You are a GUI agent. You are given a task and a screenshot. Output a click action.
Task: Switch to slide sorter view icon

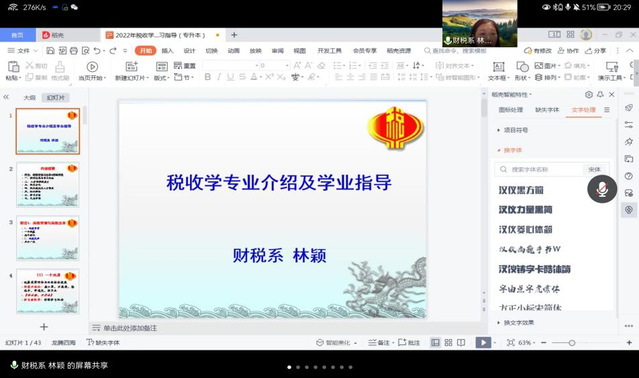click(x=448, y=343)
